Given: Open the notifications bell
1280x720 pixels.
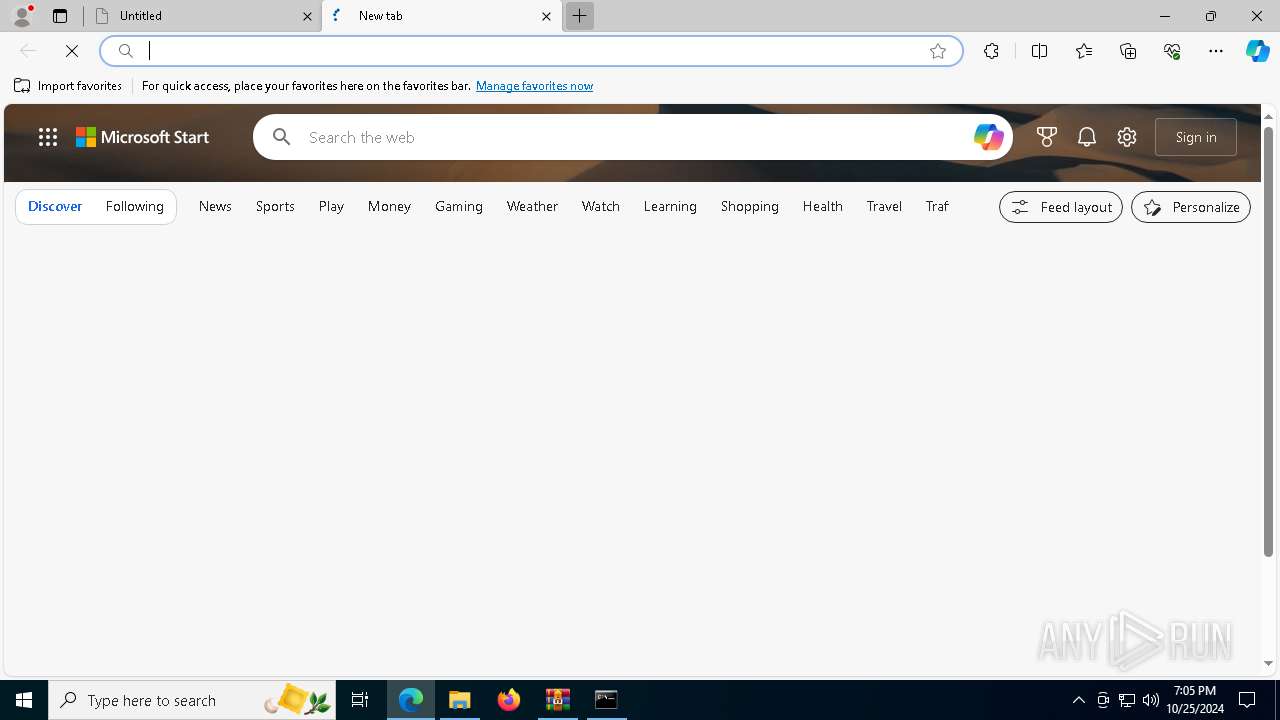Looking at the screenshot, I should (1087, 137).
